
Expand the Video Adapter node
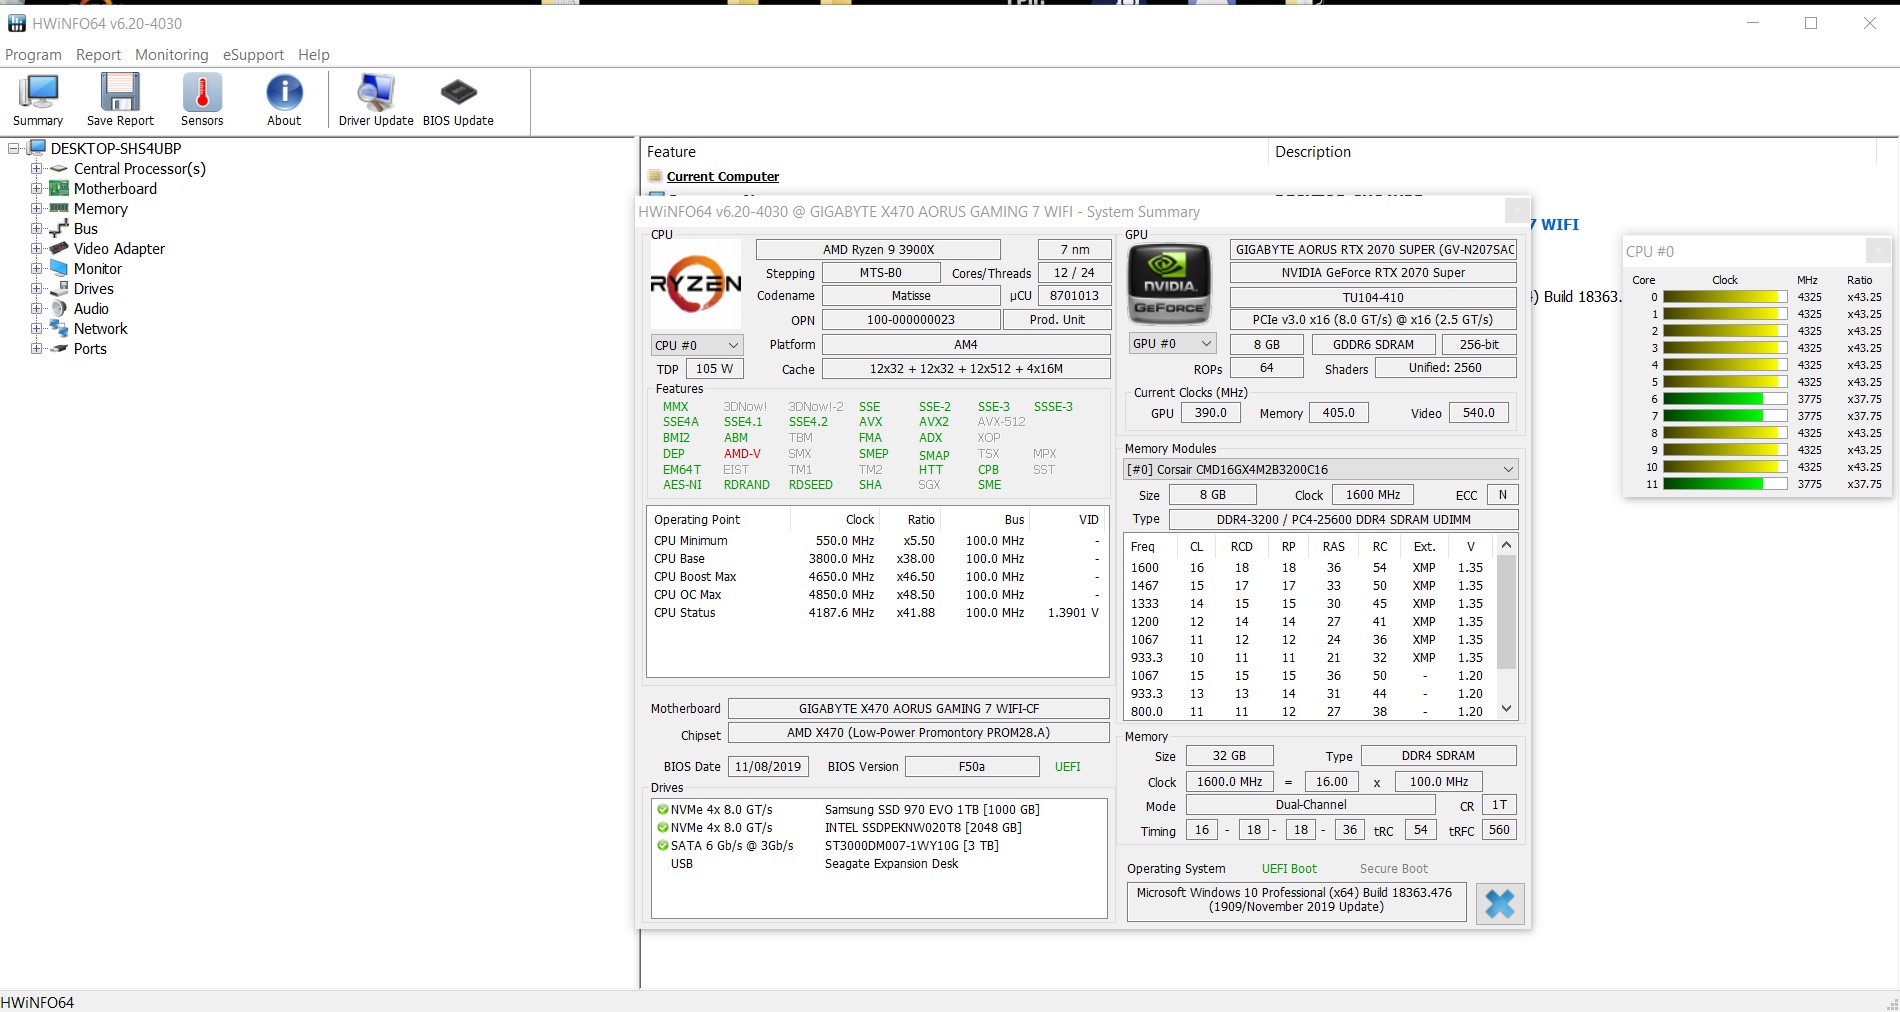(36, 249)
